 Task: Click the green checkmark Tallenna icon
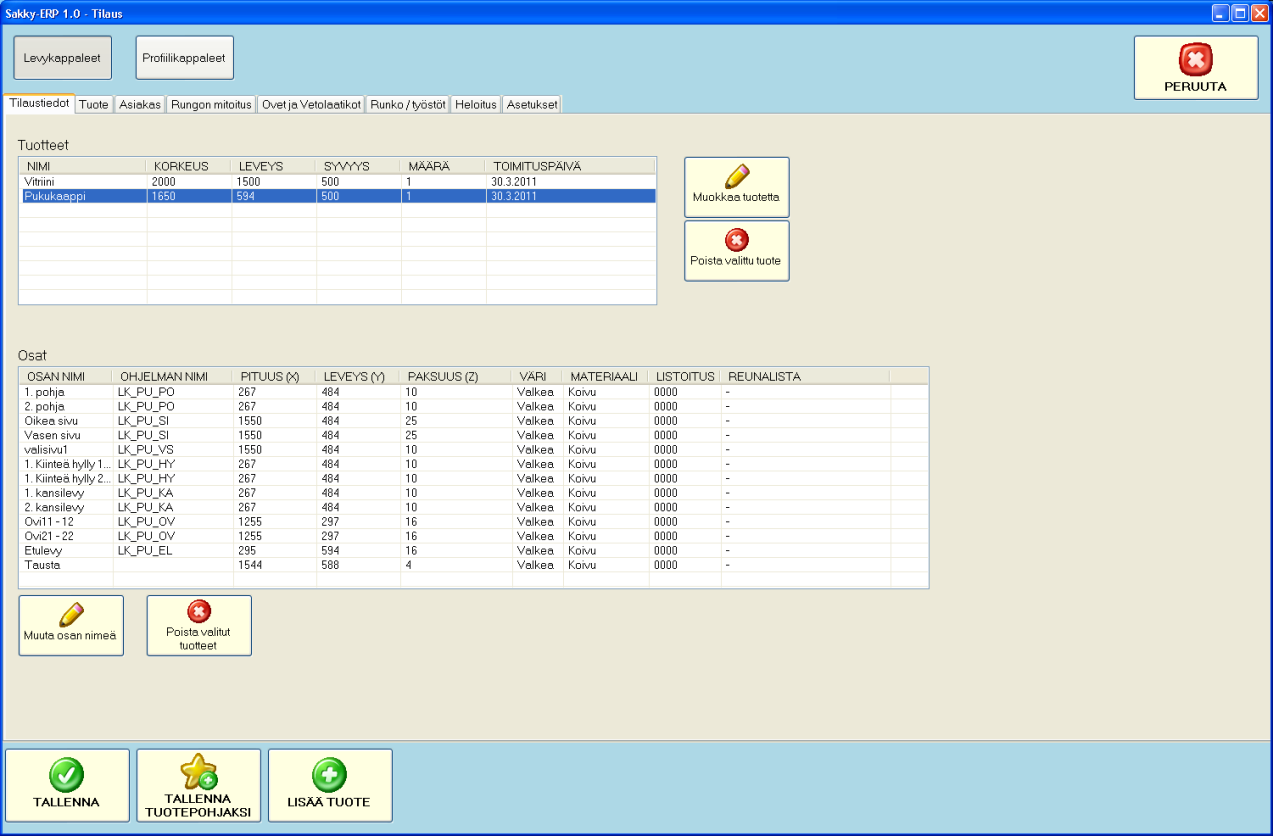coord(67,775)
